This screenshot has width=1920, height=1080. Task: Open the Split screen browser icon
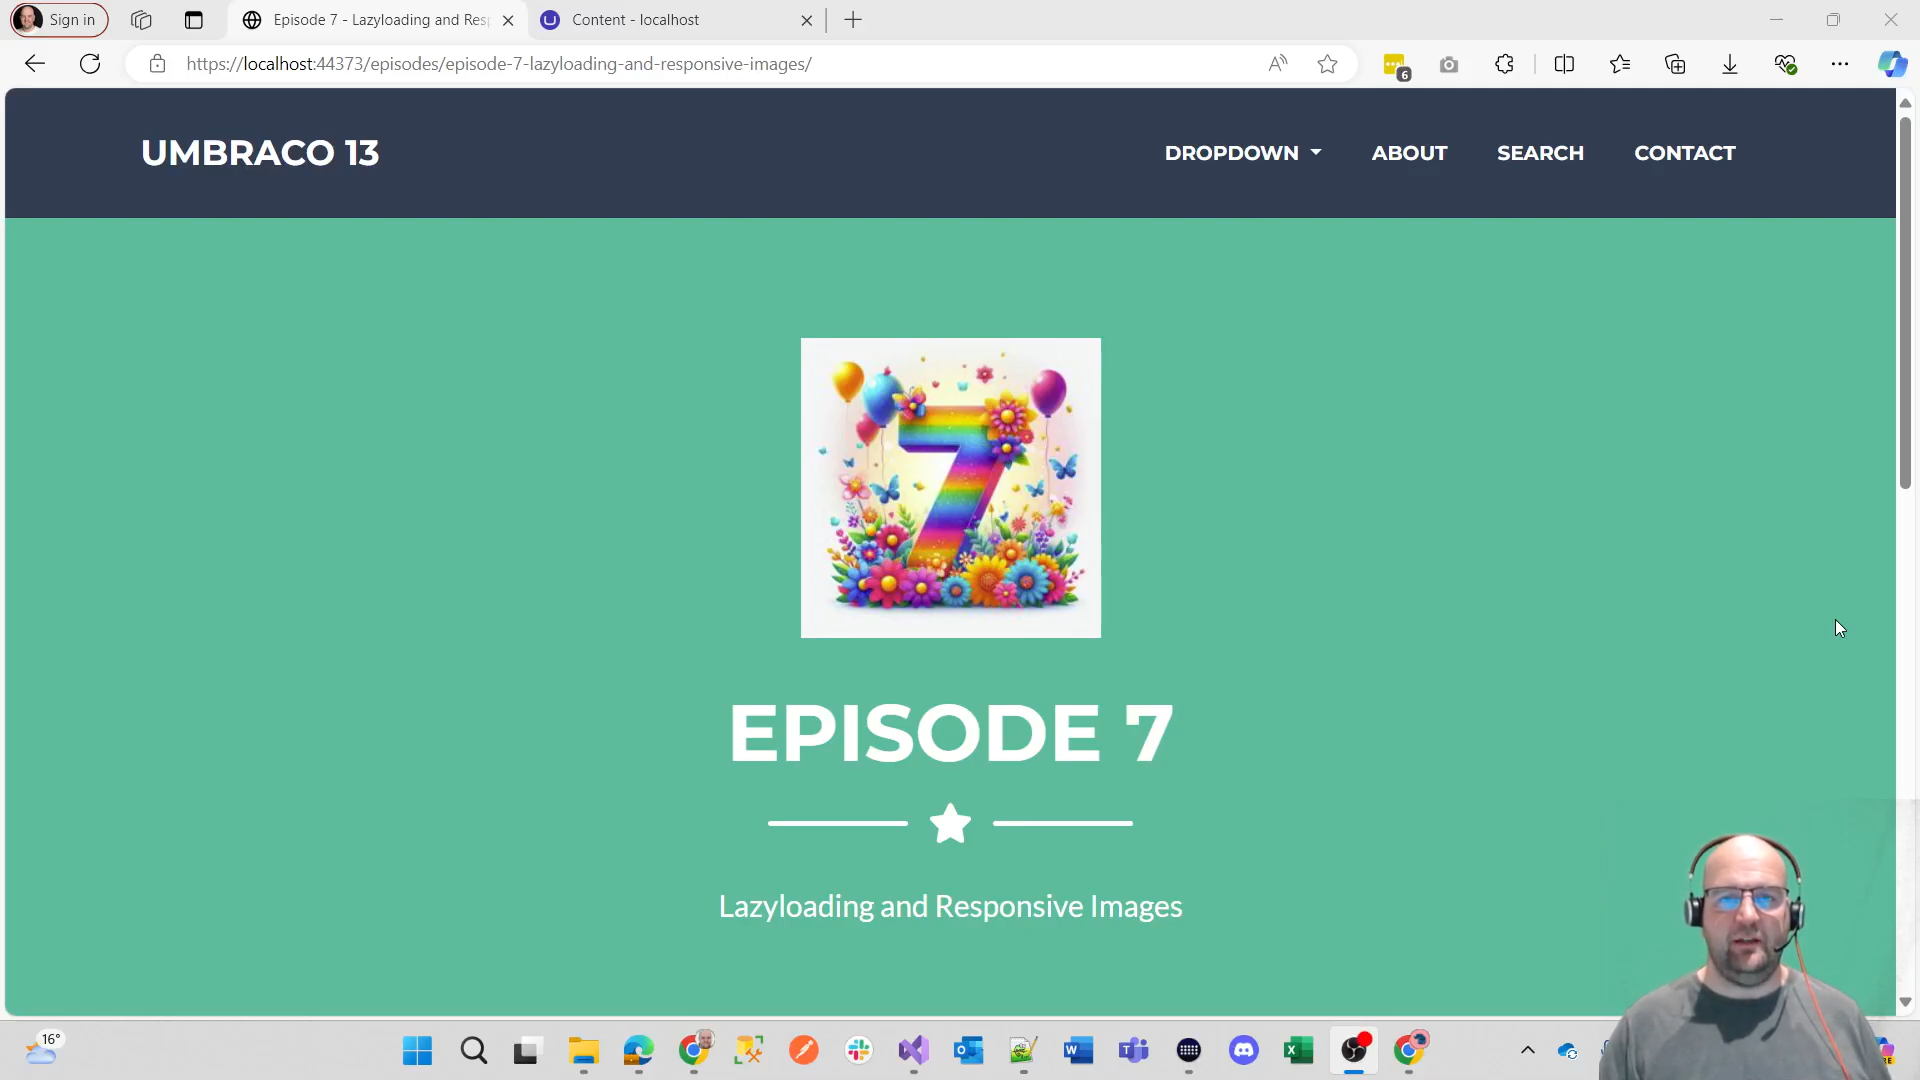(1565, 63)
